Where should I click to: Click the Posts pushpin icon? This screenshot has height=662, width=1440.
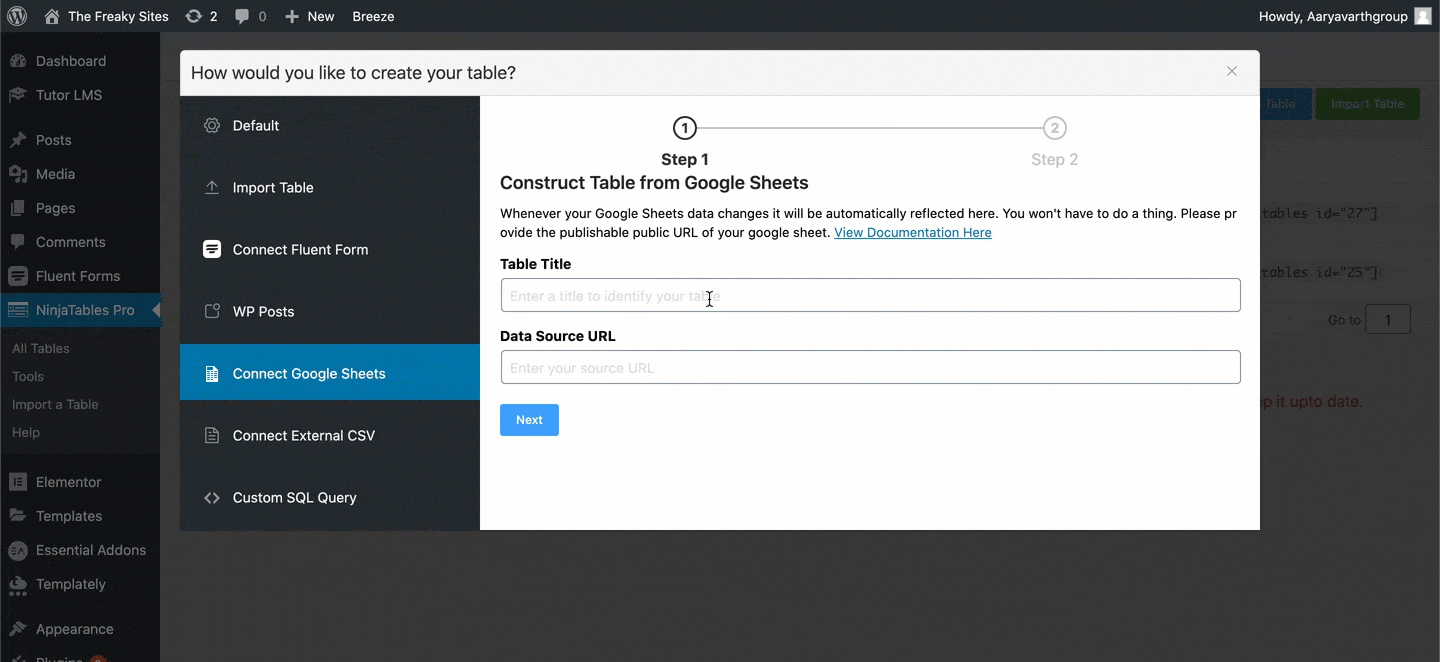click(18, 140)
